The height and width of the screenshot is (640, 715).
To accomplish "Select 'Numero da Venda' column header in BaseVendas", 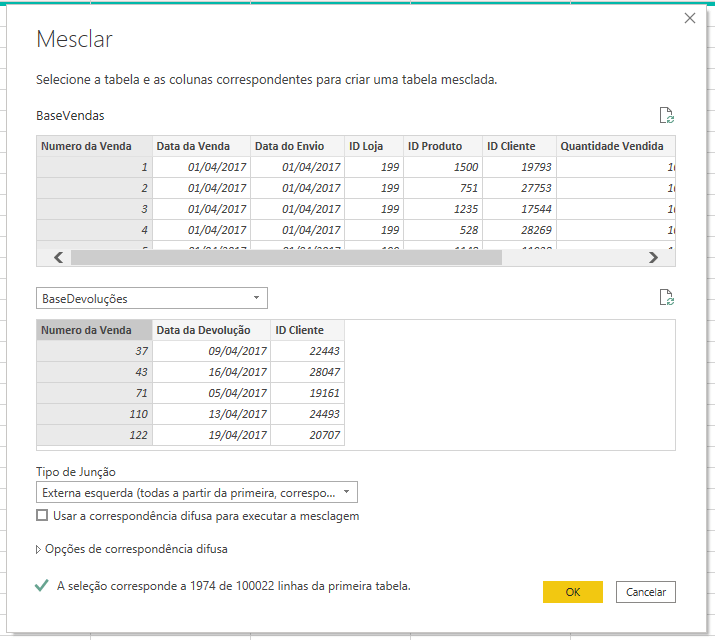I will [x=94, y=146].
